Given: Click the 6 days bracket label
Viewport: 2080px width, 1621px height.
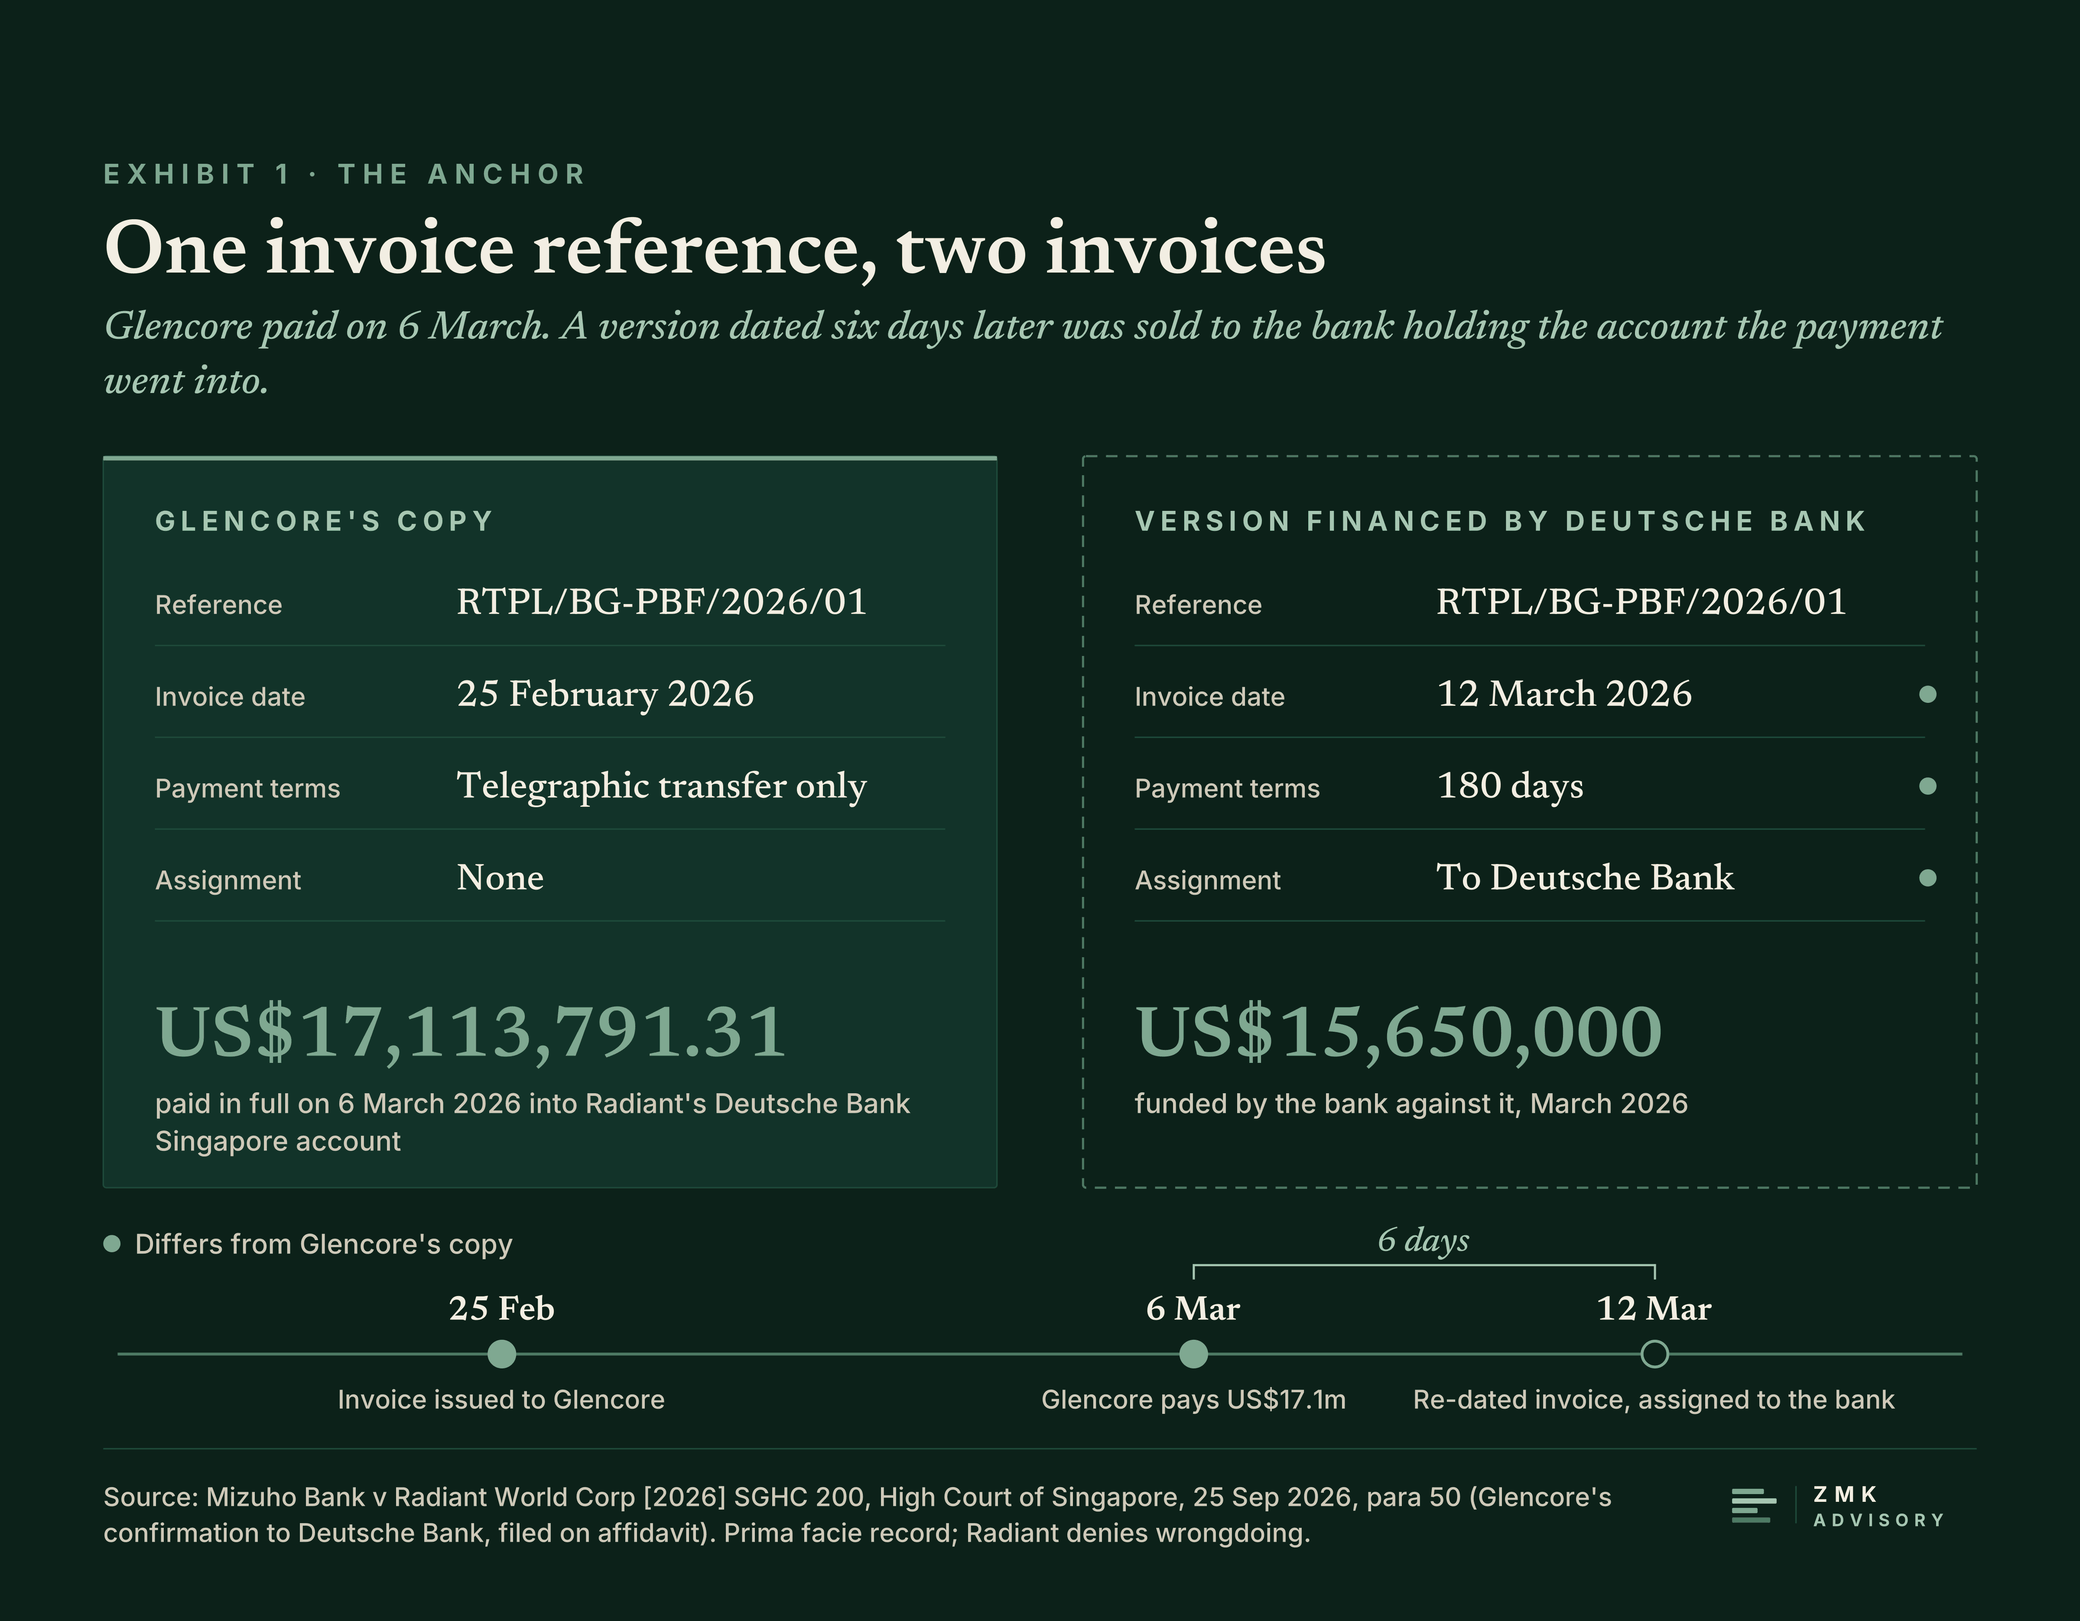Looking at the screenshot, I should (1423, 1240).
